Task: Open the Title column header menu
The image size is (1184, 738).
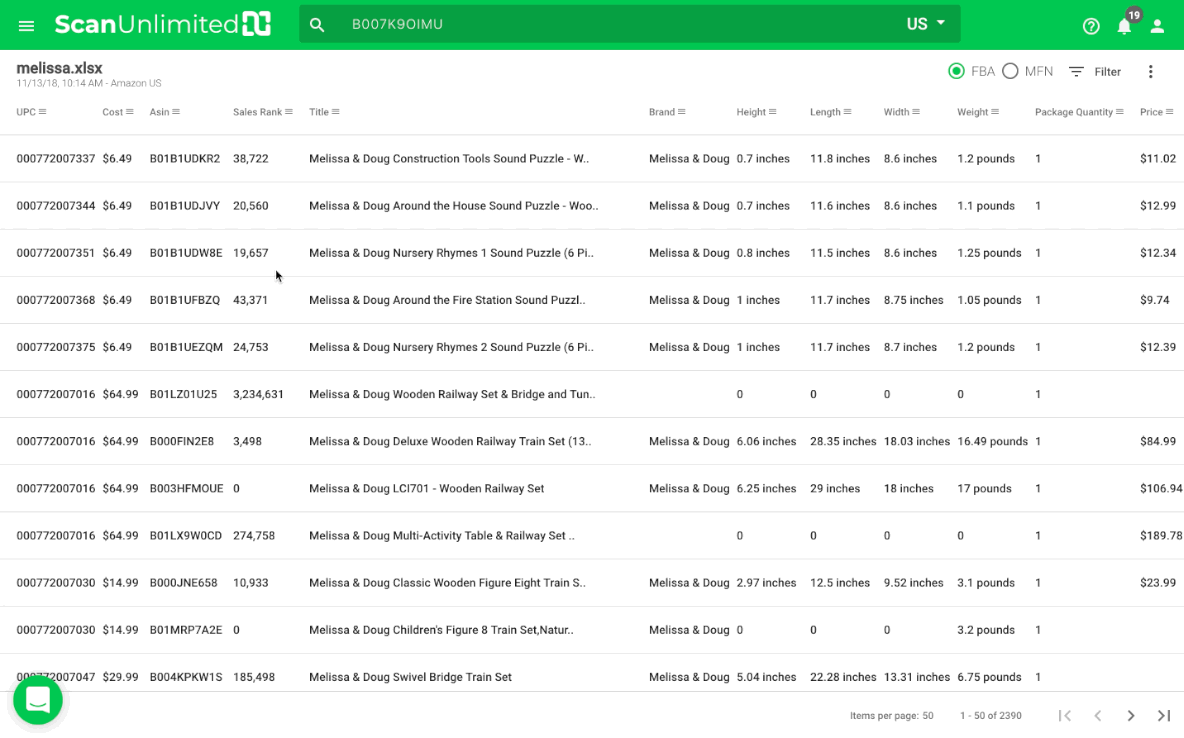Action: pyautogui.click(x=335, y=112)
